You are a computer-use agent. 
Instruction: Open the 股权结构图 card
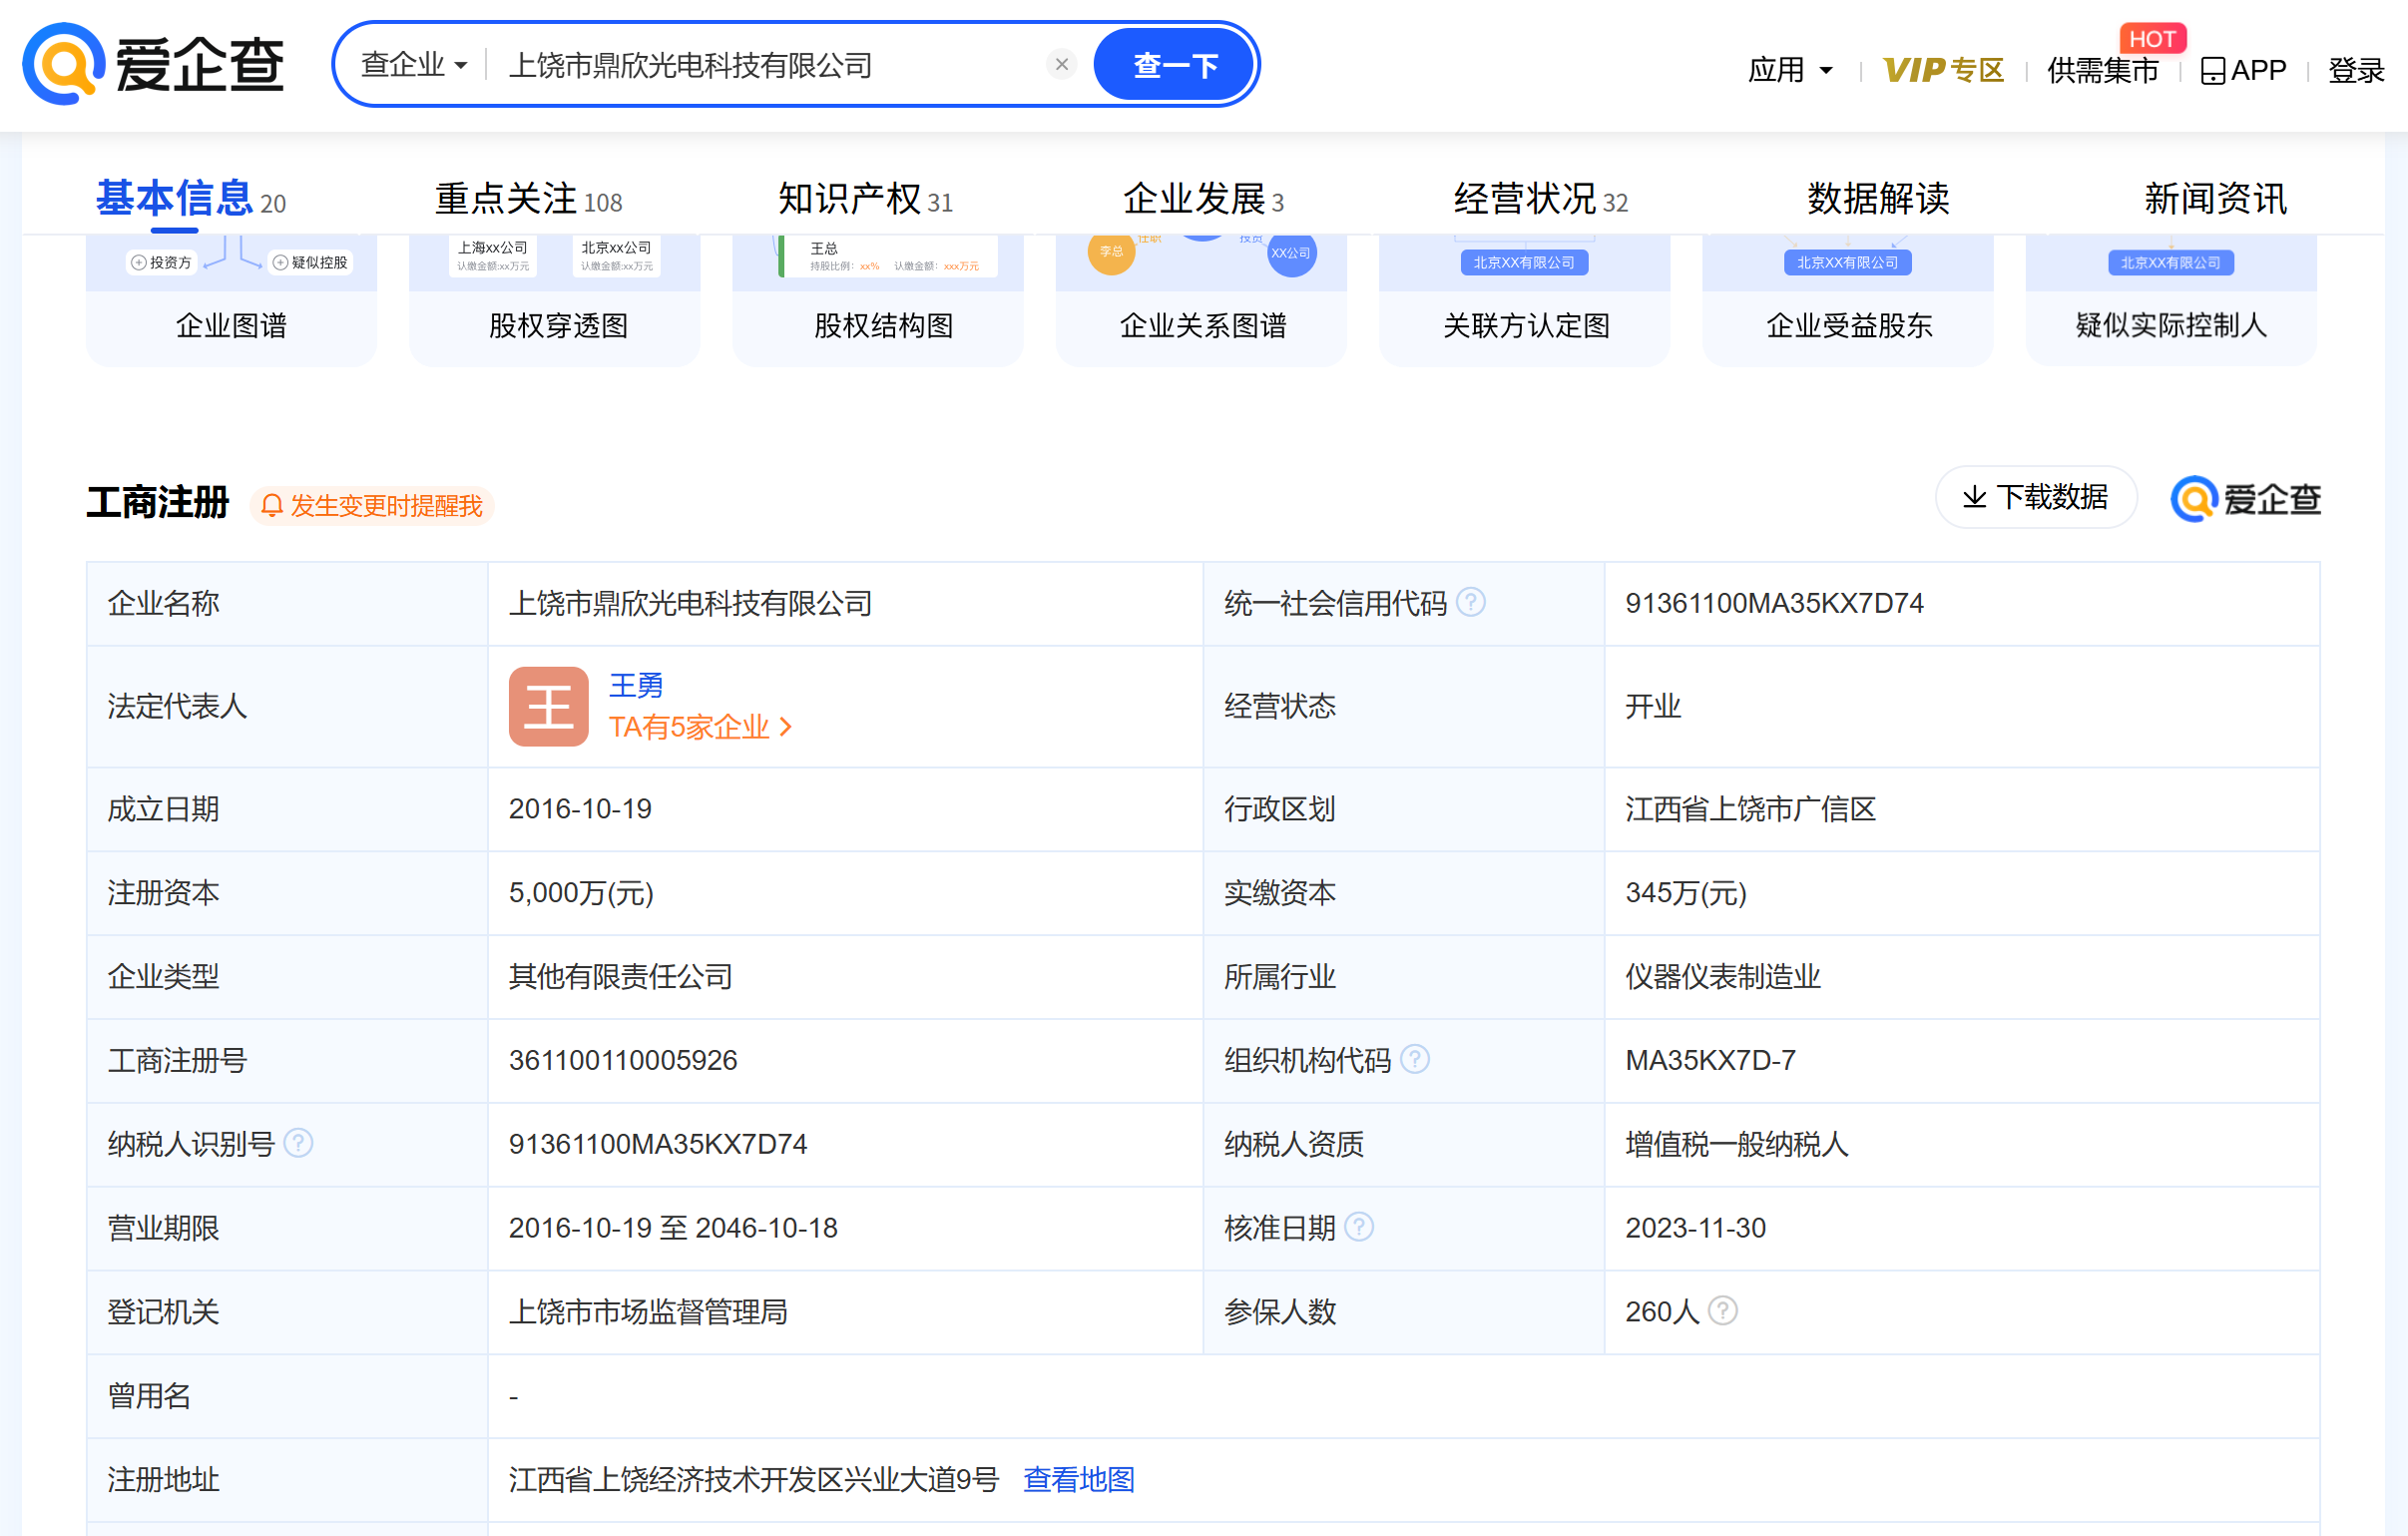click(878, 301)
